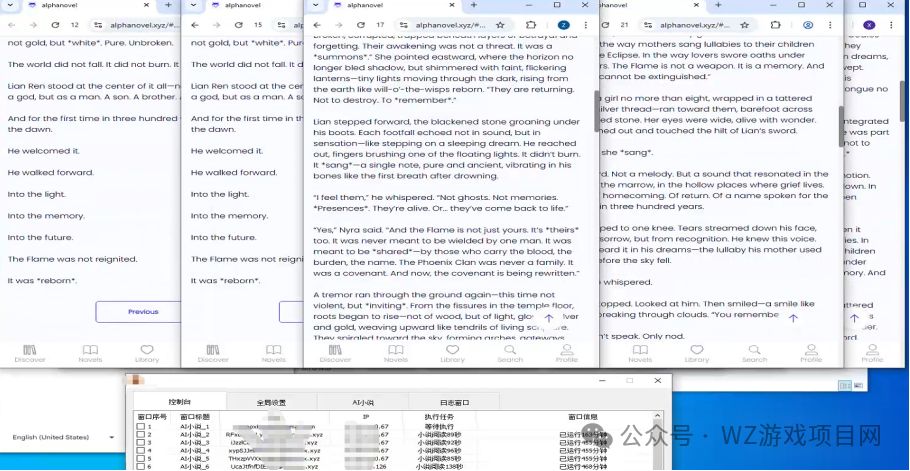
Task: Open Novels in the second browser window
Action: pyautogui.click(x=273, y=353)
